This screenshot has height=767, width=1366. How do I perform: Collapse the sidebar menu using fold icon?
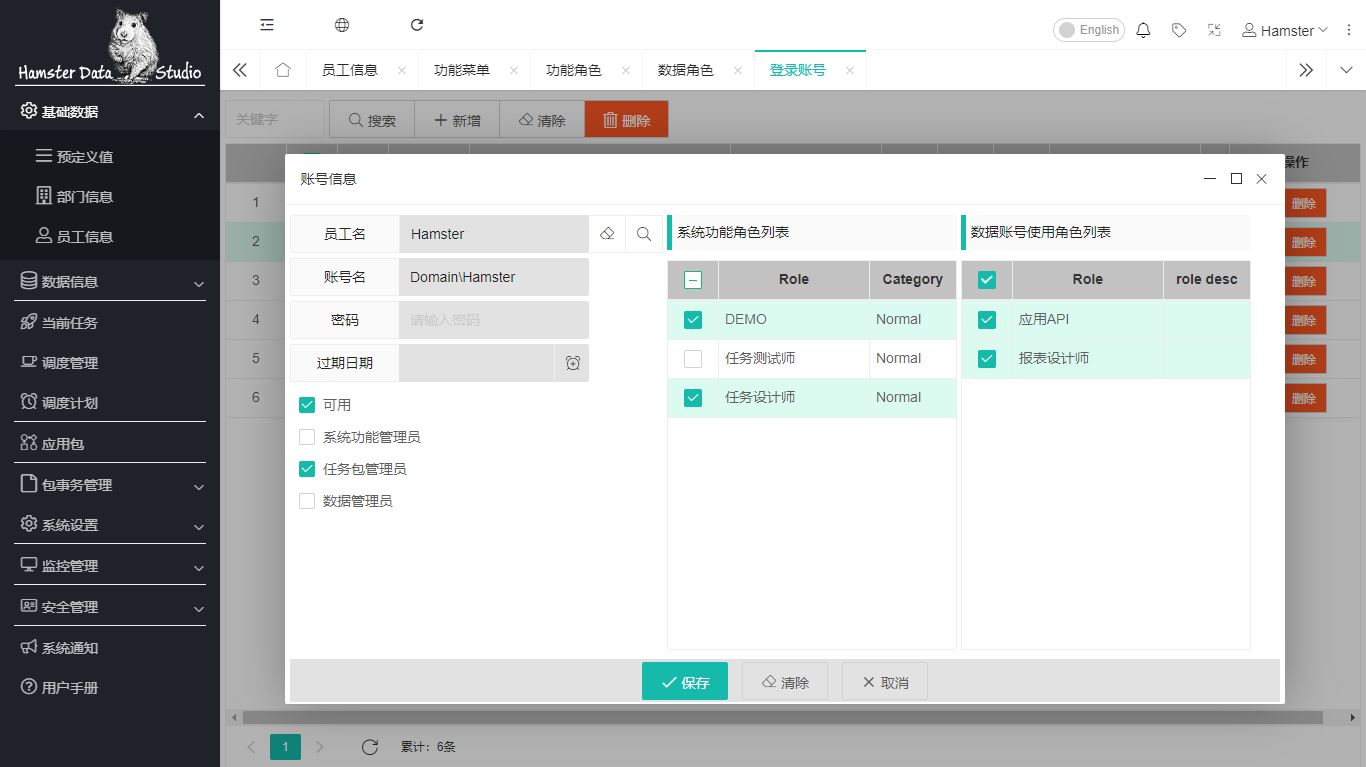[267, 25]
